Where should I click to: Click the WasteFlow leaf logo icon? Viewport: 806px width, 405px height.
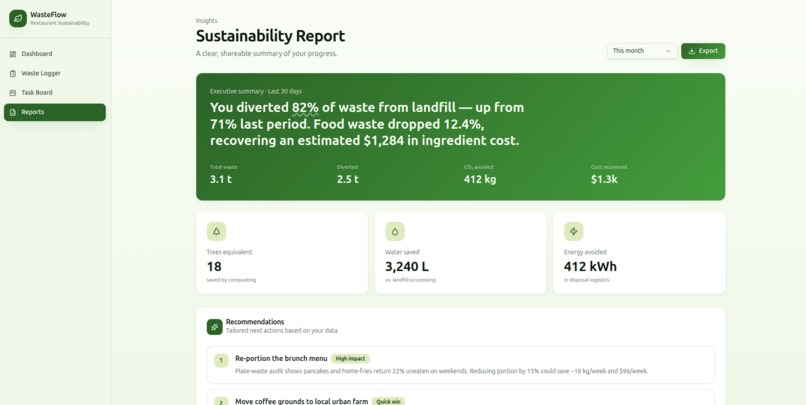18,19
